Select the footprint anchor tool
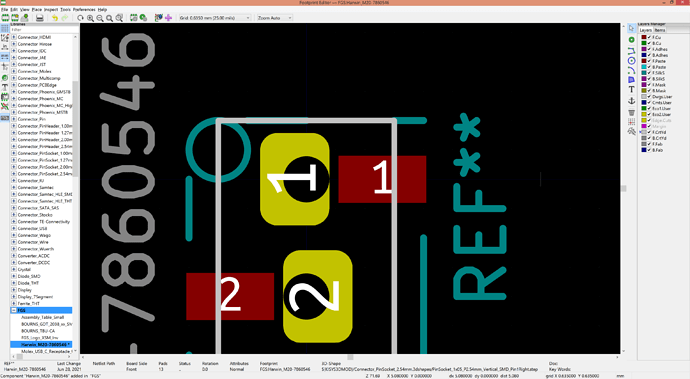 click(631, 101)
